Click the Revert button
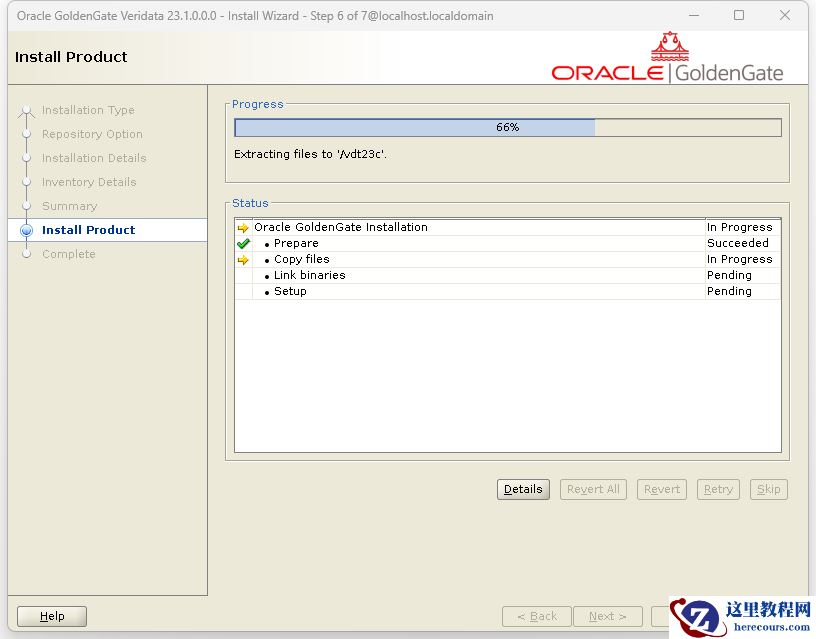 [662, 489]
